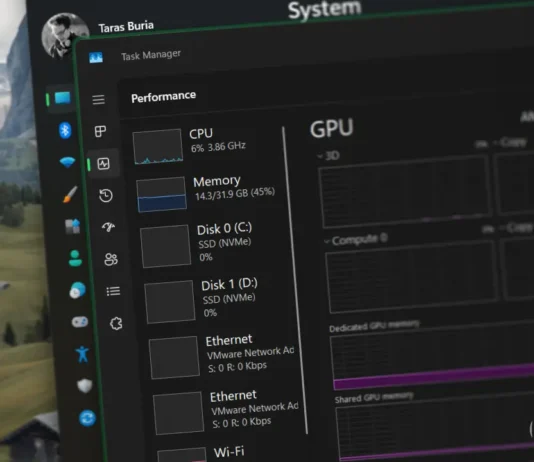Click the 3D engine utilization graph
The height and width of the screenshot is (462, 534).
point(405,192)
